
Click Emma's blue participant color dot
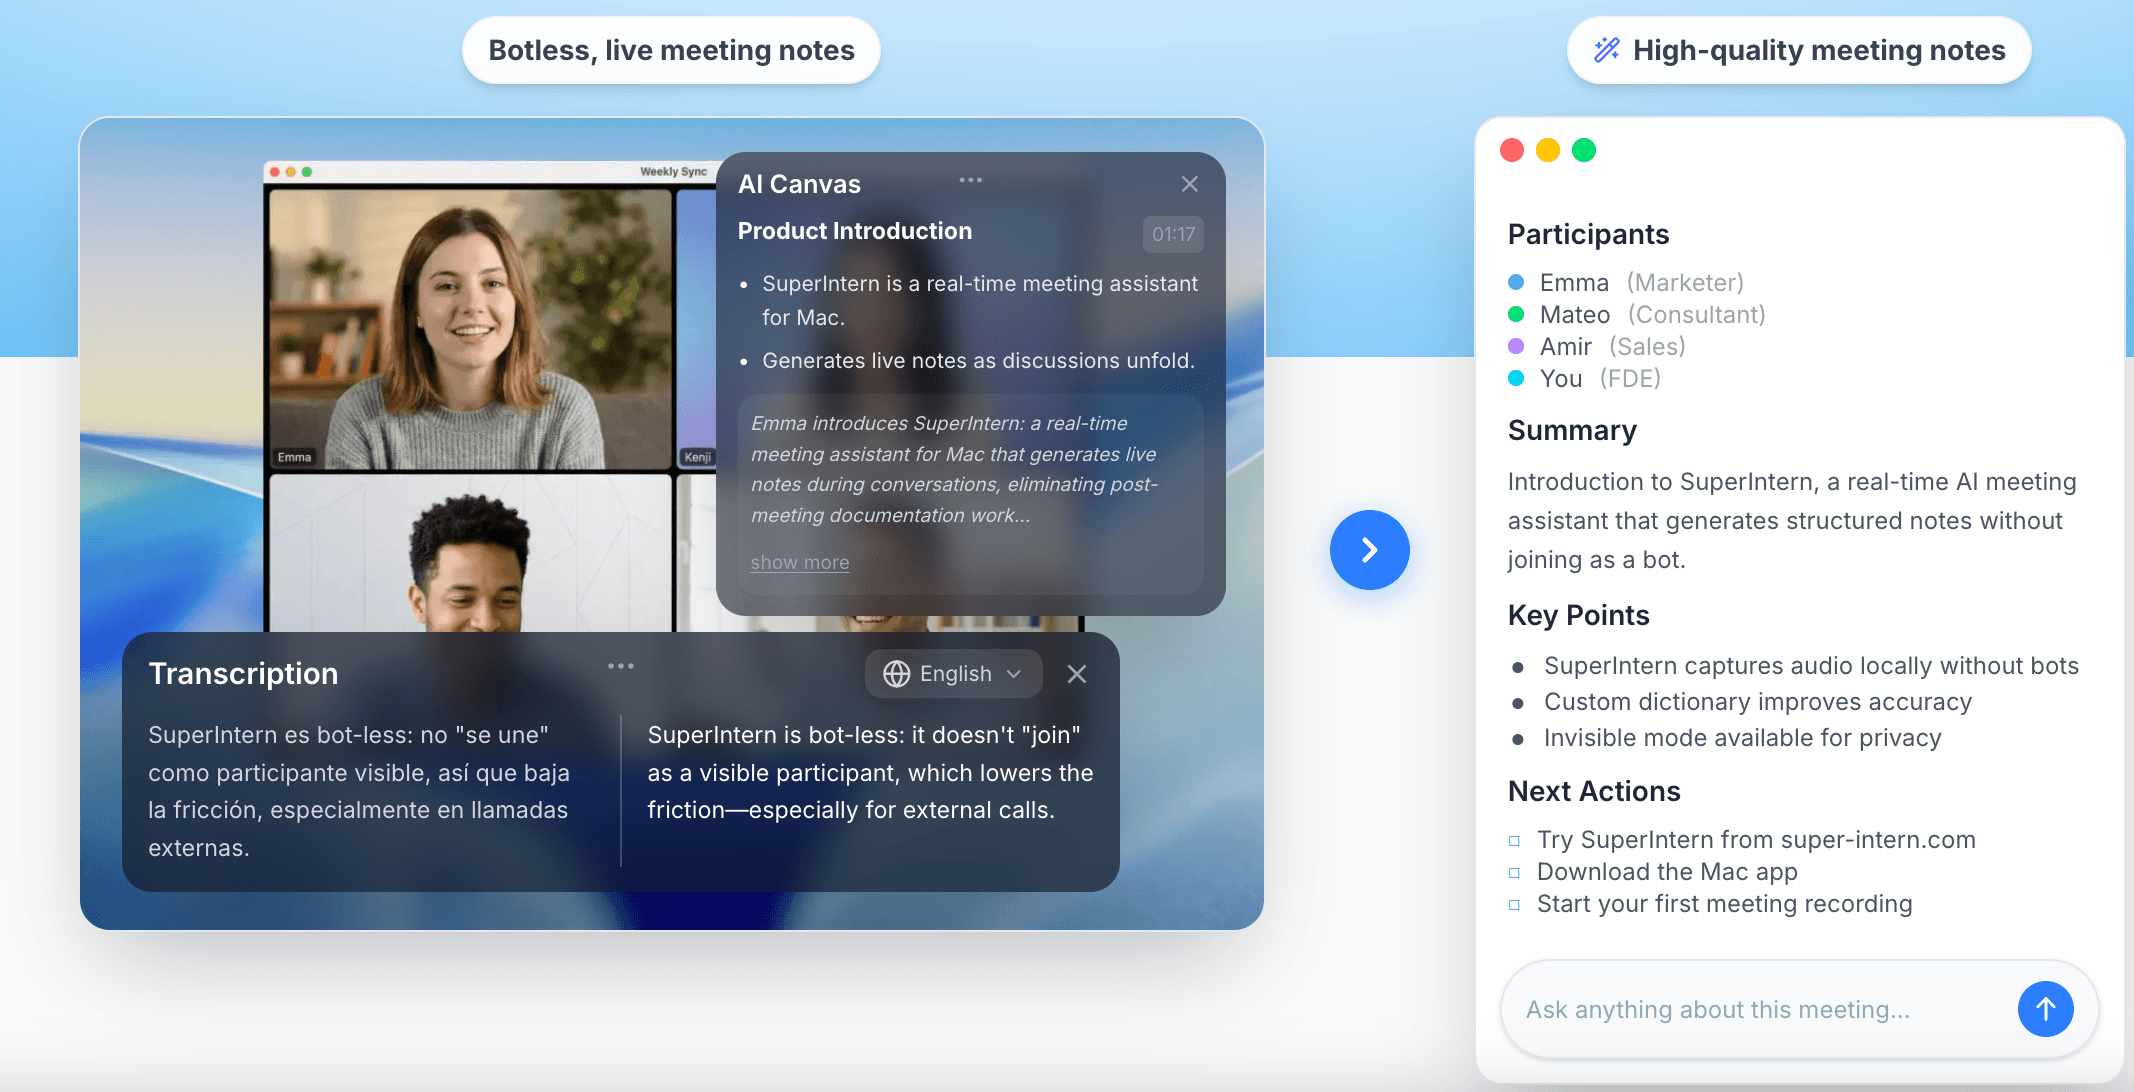[1516, 282]
